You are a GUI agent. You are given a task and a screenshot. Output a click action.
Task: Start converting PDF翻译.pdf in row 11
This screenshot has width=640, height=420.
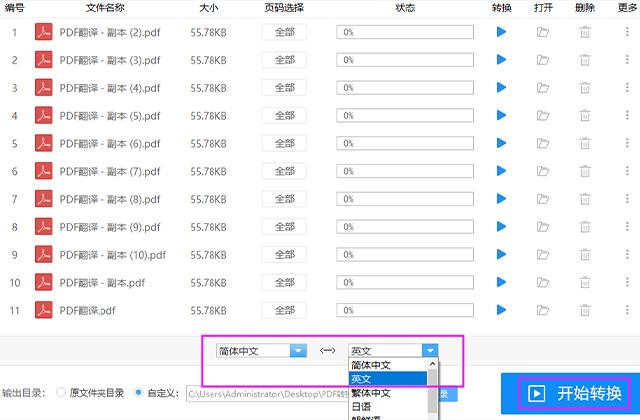click(x=501, y=310)
